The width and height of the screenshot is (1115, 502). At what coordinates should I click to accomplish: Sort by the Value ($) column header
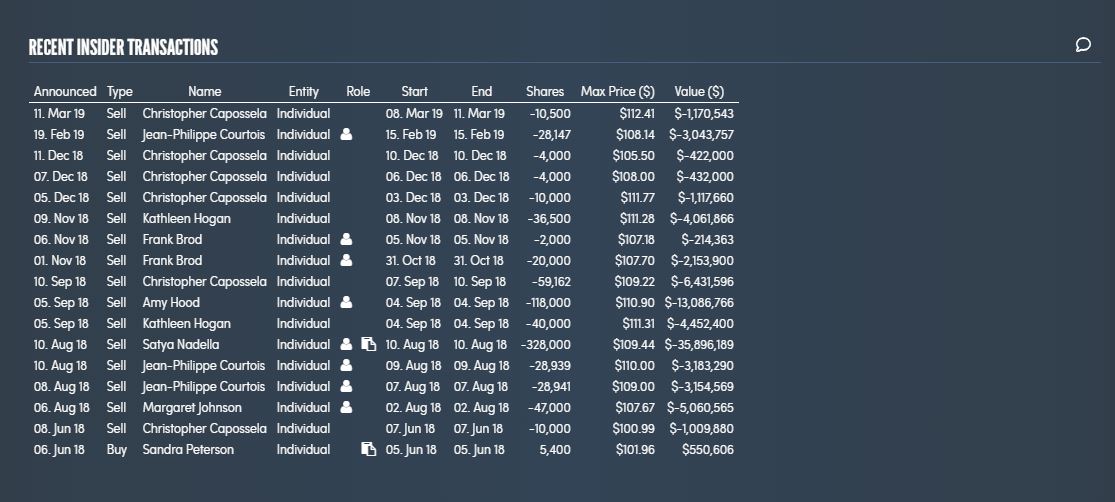(x=699, y=92)
